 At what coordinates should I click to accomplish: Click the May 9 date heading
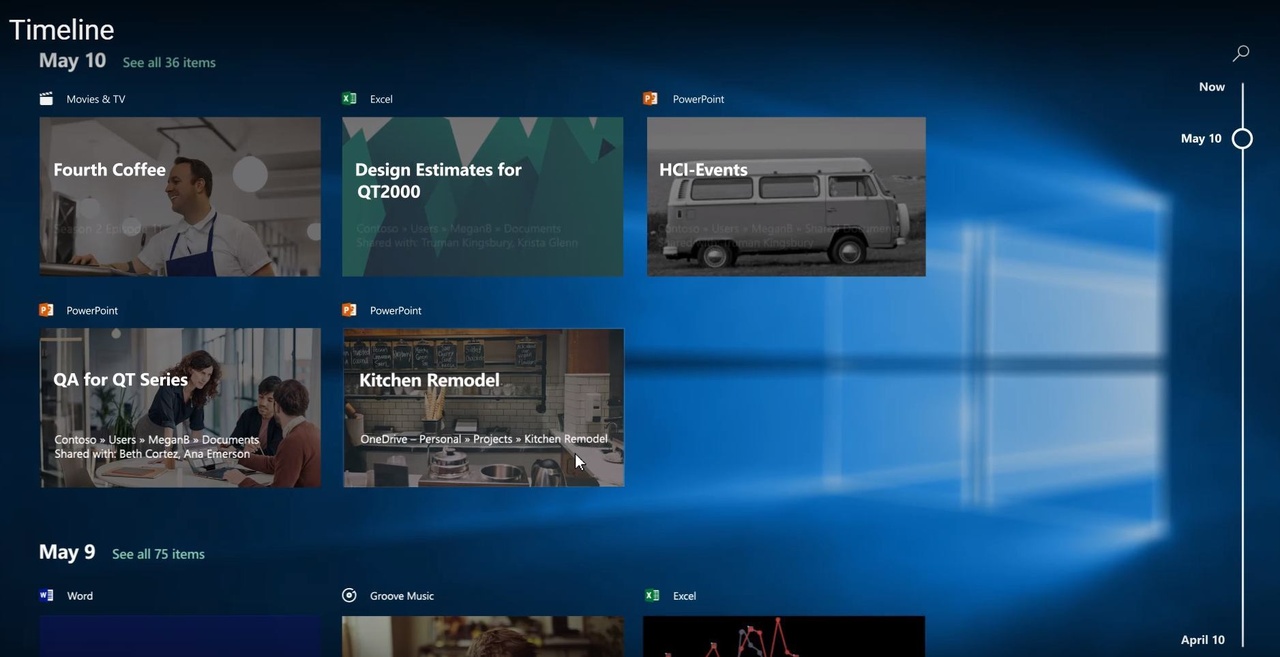tap(67, 552)
